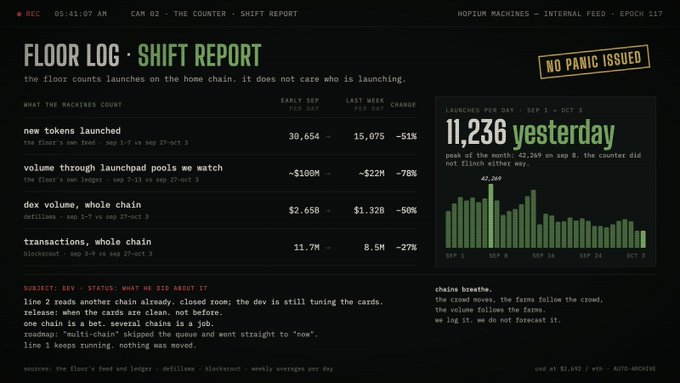The width and height of the screenshot is (680, 383).
Task: Click the 'FLOOR LOG' heading
Action: coord(72,56)
